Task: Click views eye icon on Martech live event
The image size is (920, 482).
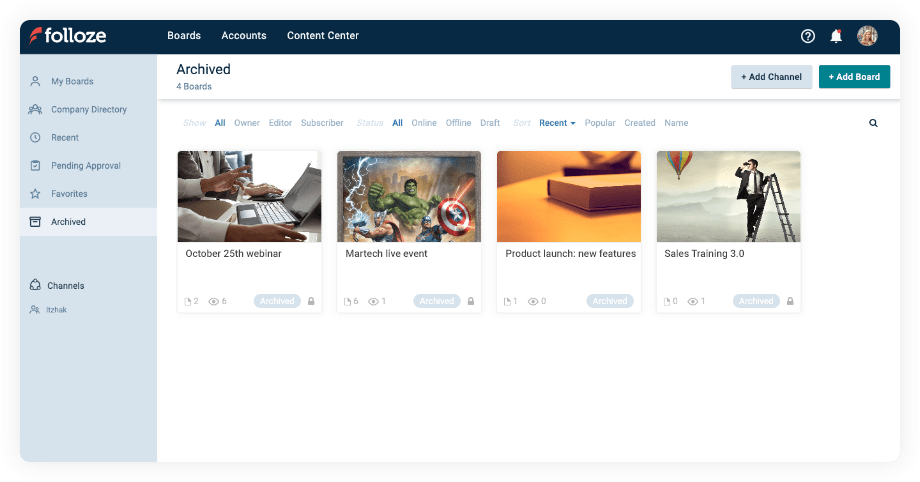Action: pos(373,301)
